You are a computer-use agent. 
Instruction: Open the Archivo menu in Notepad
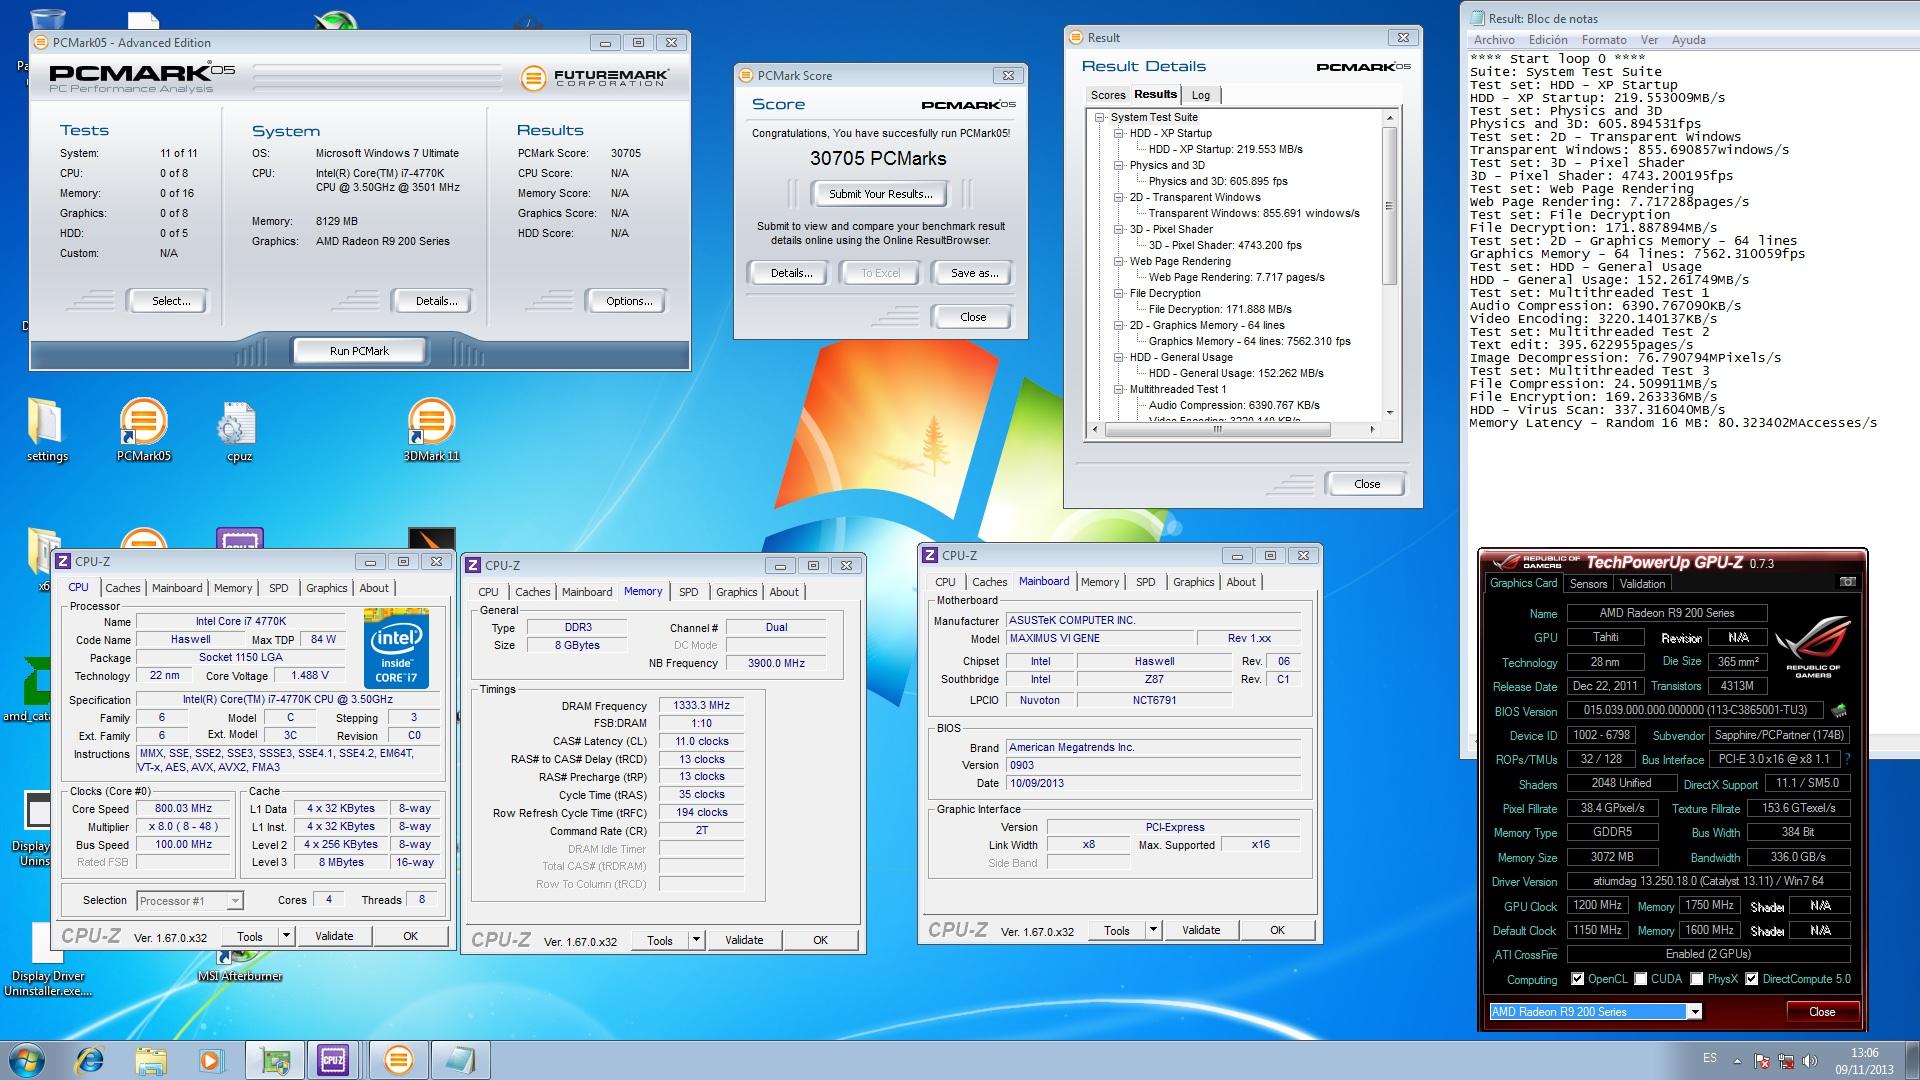coord(1494,40)
